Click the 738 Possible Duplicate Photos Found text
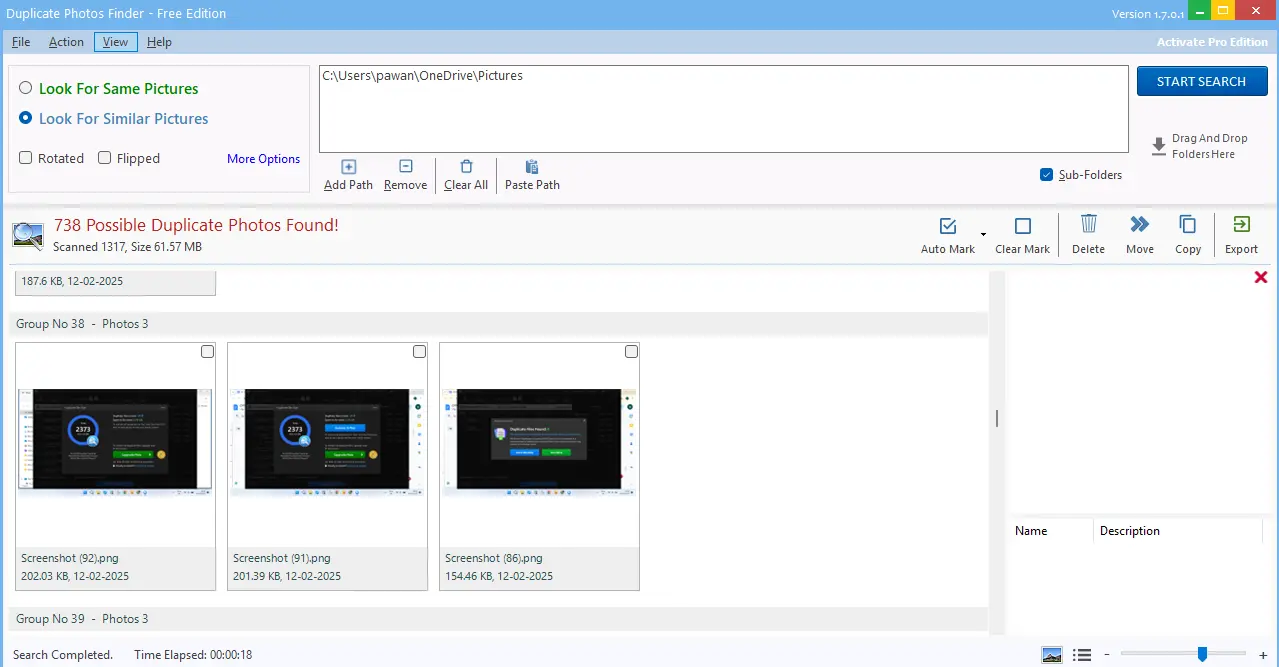The width and height of the screenshot is (1279, 667). click(196, 225)
